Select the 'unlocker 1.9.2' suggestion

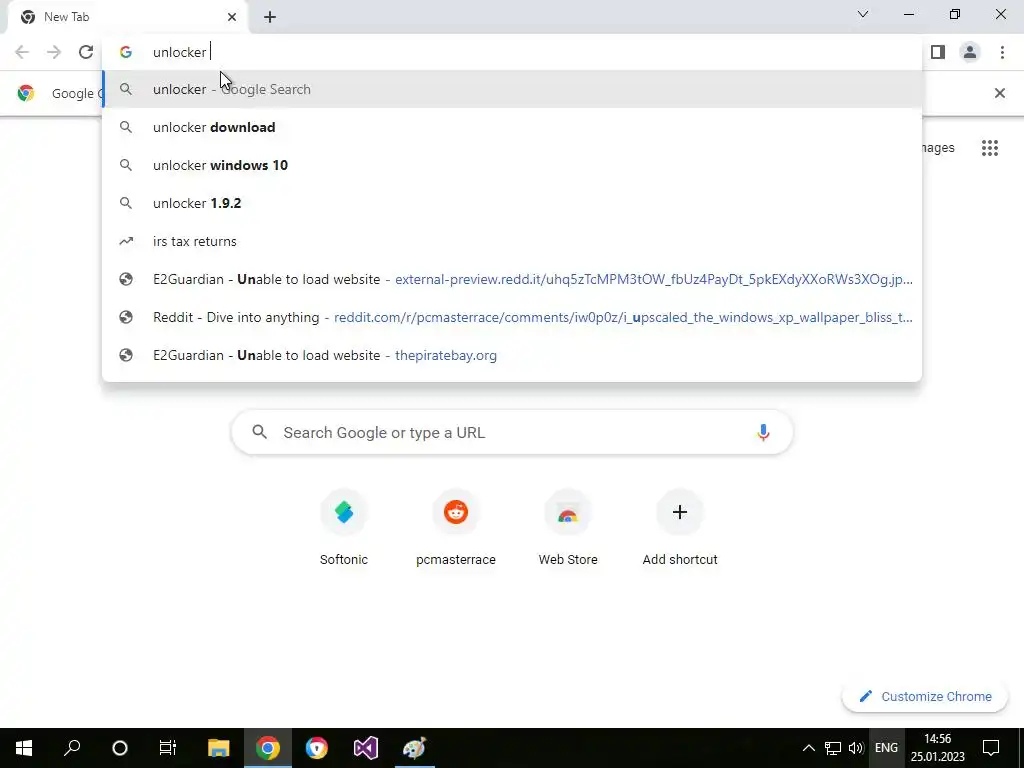click(513, 203)
